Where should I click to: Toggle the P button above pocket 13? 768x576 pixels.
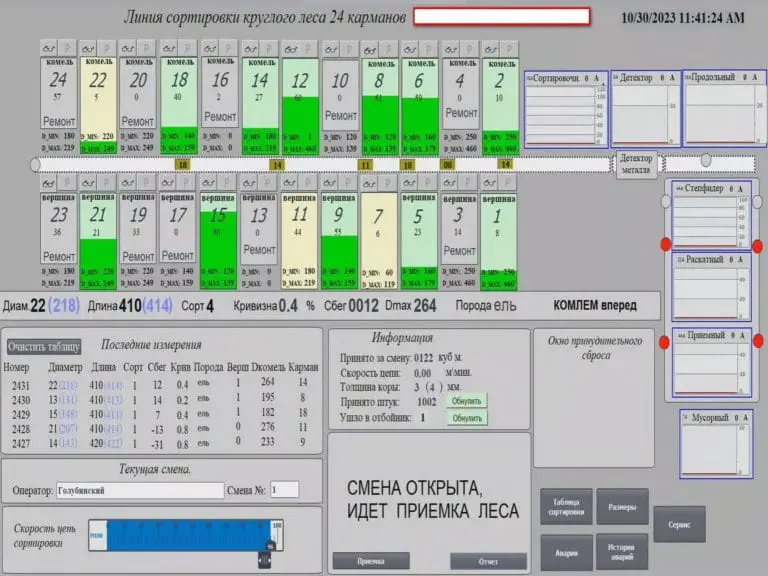click(267, 183)
